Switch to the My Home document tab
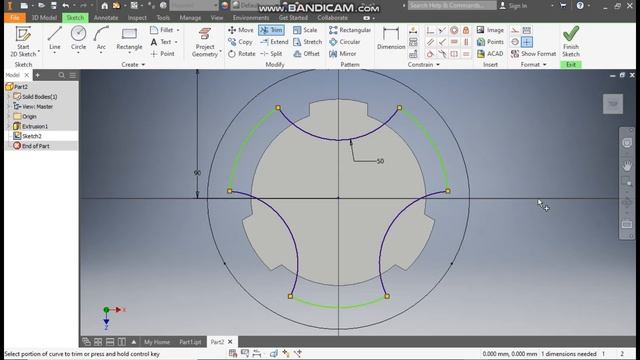 (x=157, y=342)
